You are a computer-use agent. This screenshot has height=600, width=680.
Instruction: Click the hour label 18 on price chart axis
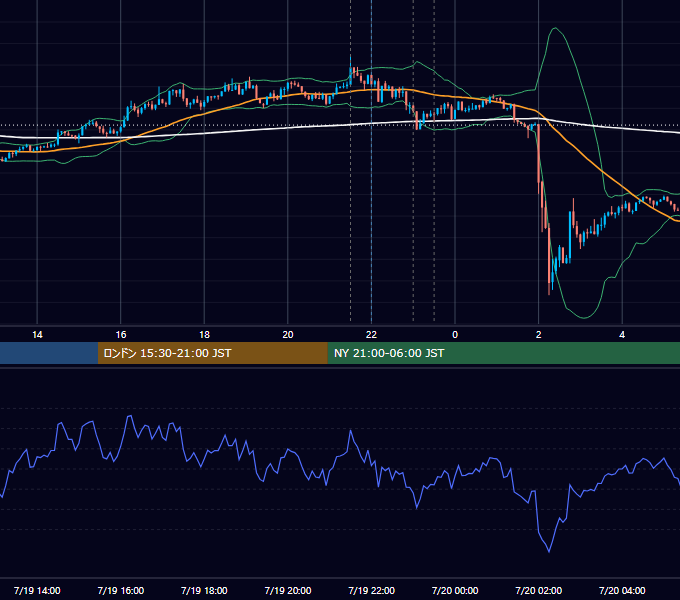204,335
